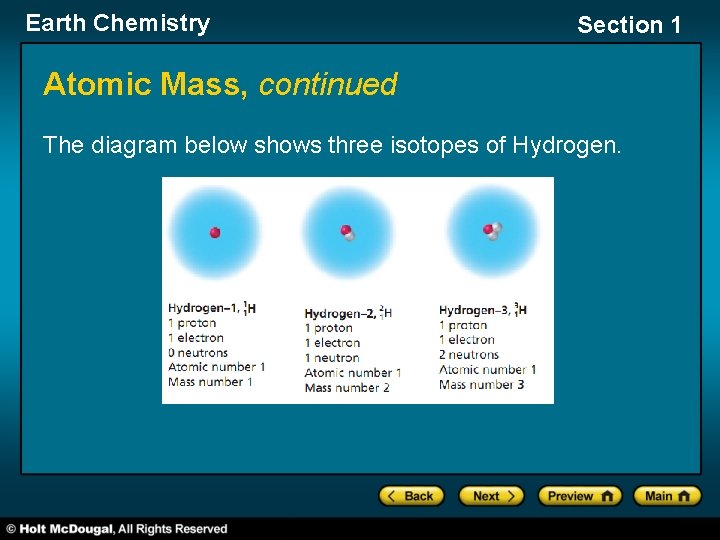Click 'Mass number 3' text
The height and width of the screenshot is (540, 720).
[481, 384]
